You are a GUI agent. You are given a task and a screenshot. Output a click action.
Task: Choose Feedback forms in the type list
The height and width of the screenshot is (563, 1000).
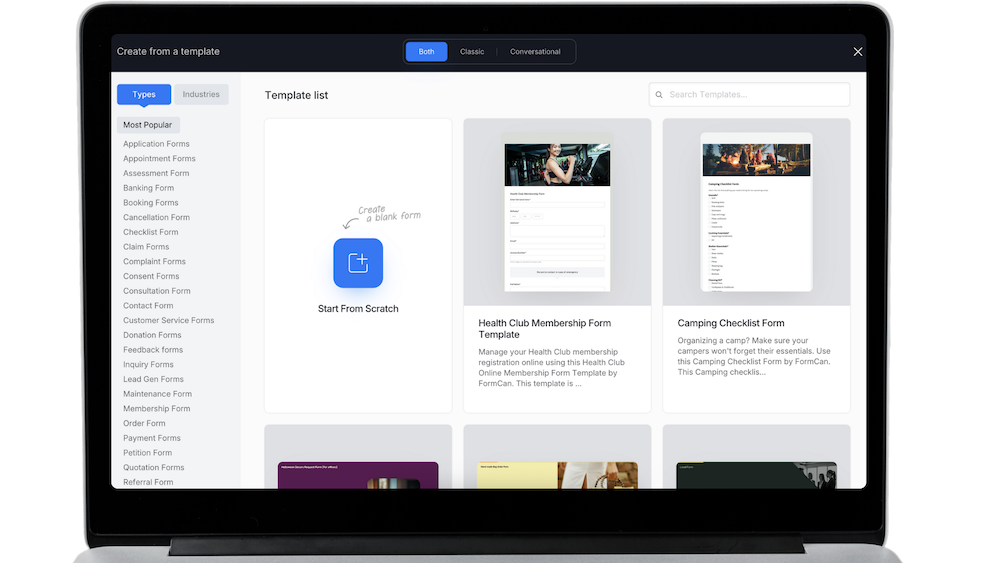pyautogui.click(x=153, y=349)
